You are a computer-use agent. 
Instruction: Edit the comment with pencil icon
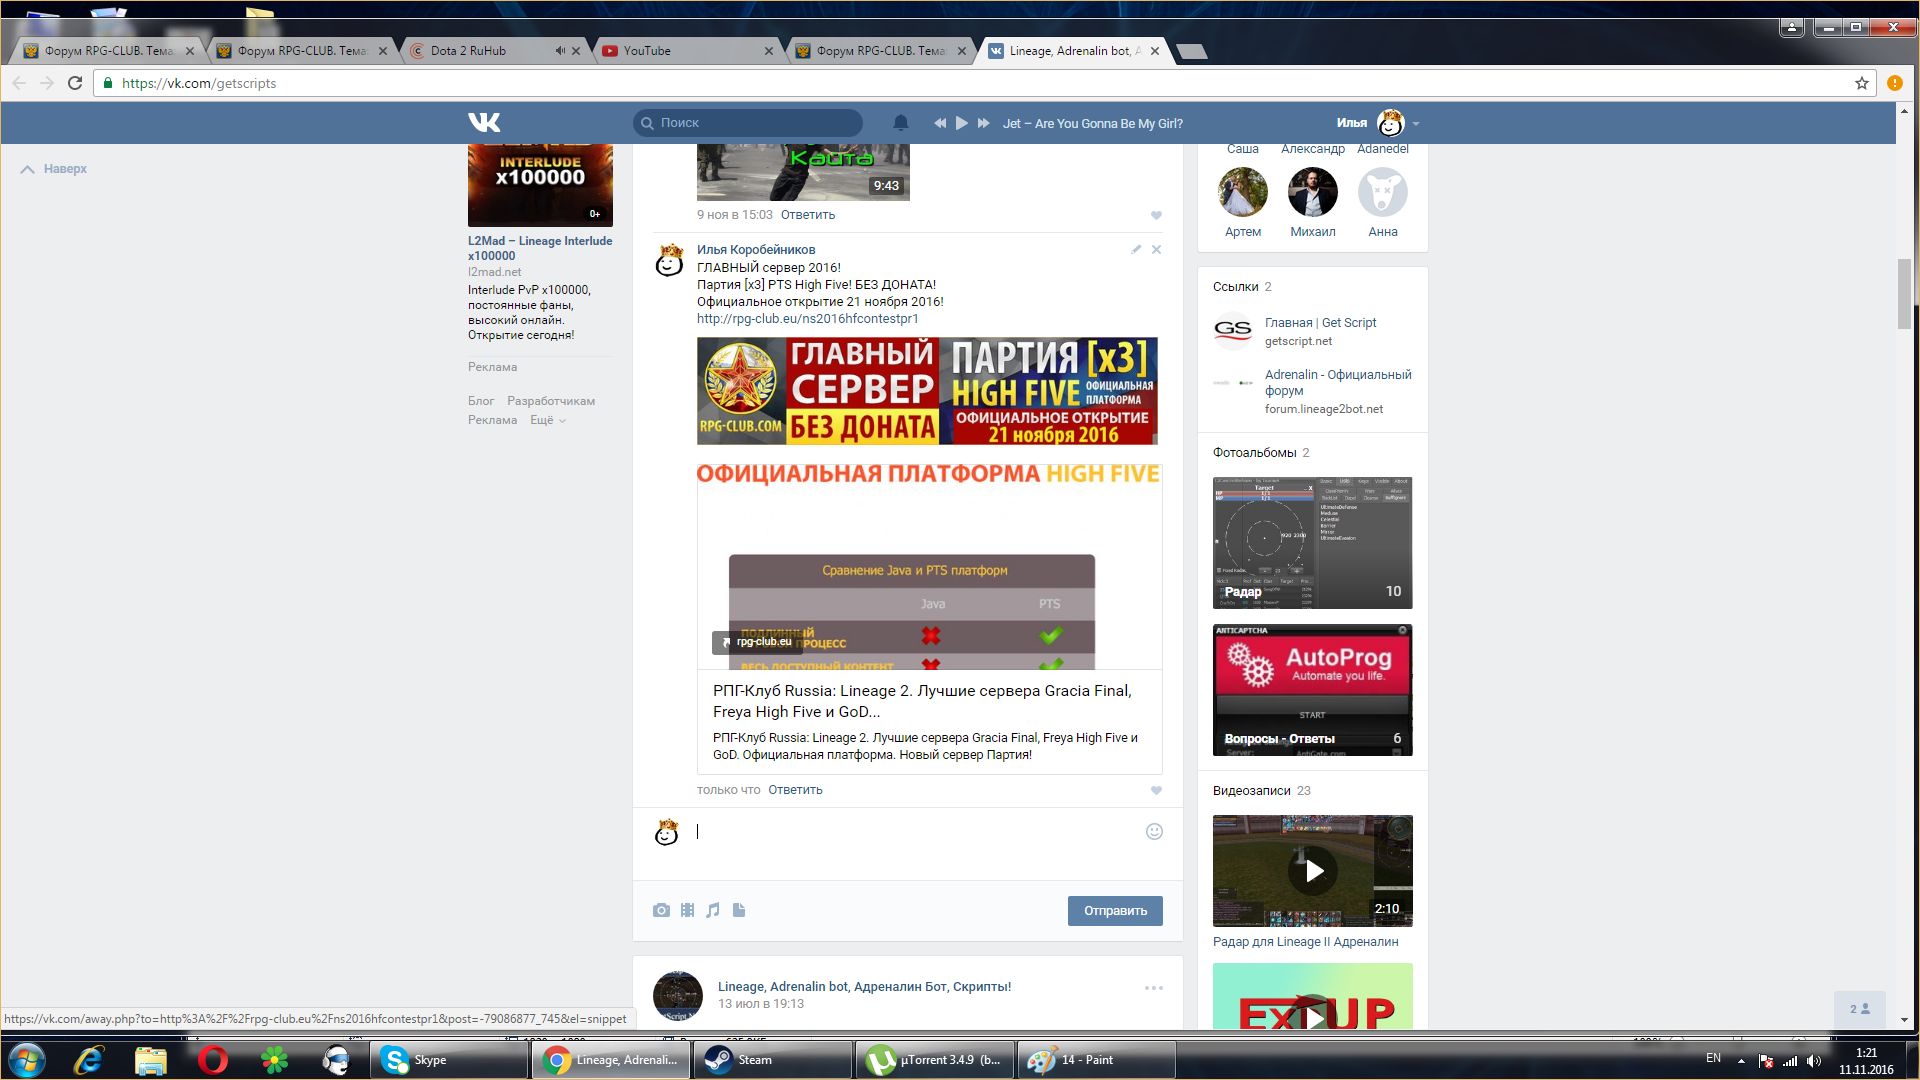point(1136,250)
